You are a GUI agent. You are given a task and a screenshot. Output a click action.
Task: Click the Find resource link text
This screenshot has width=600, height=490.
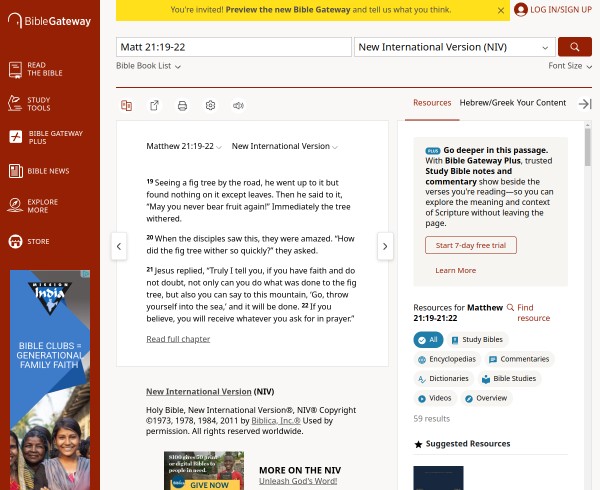[x=533, y=313]
